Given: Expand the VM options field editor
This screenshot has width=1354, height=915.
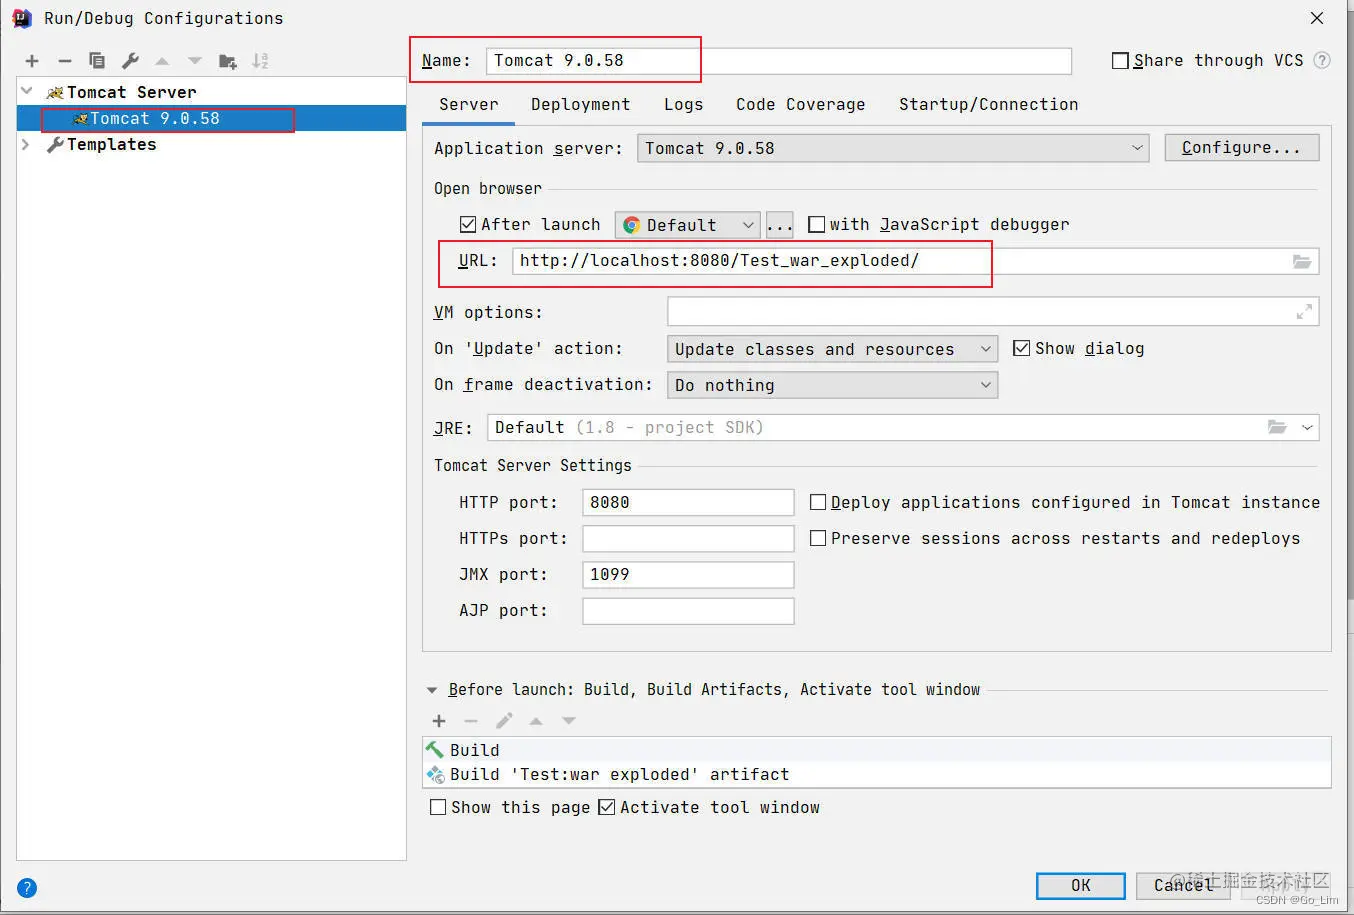Looking at the screenshot, I should [x=1304, y=312].
